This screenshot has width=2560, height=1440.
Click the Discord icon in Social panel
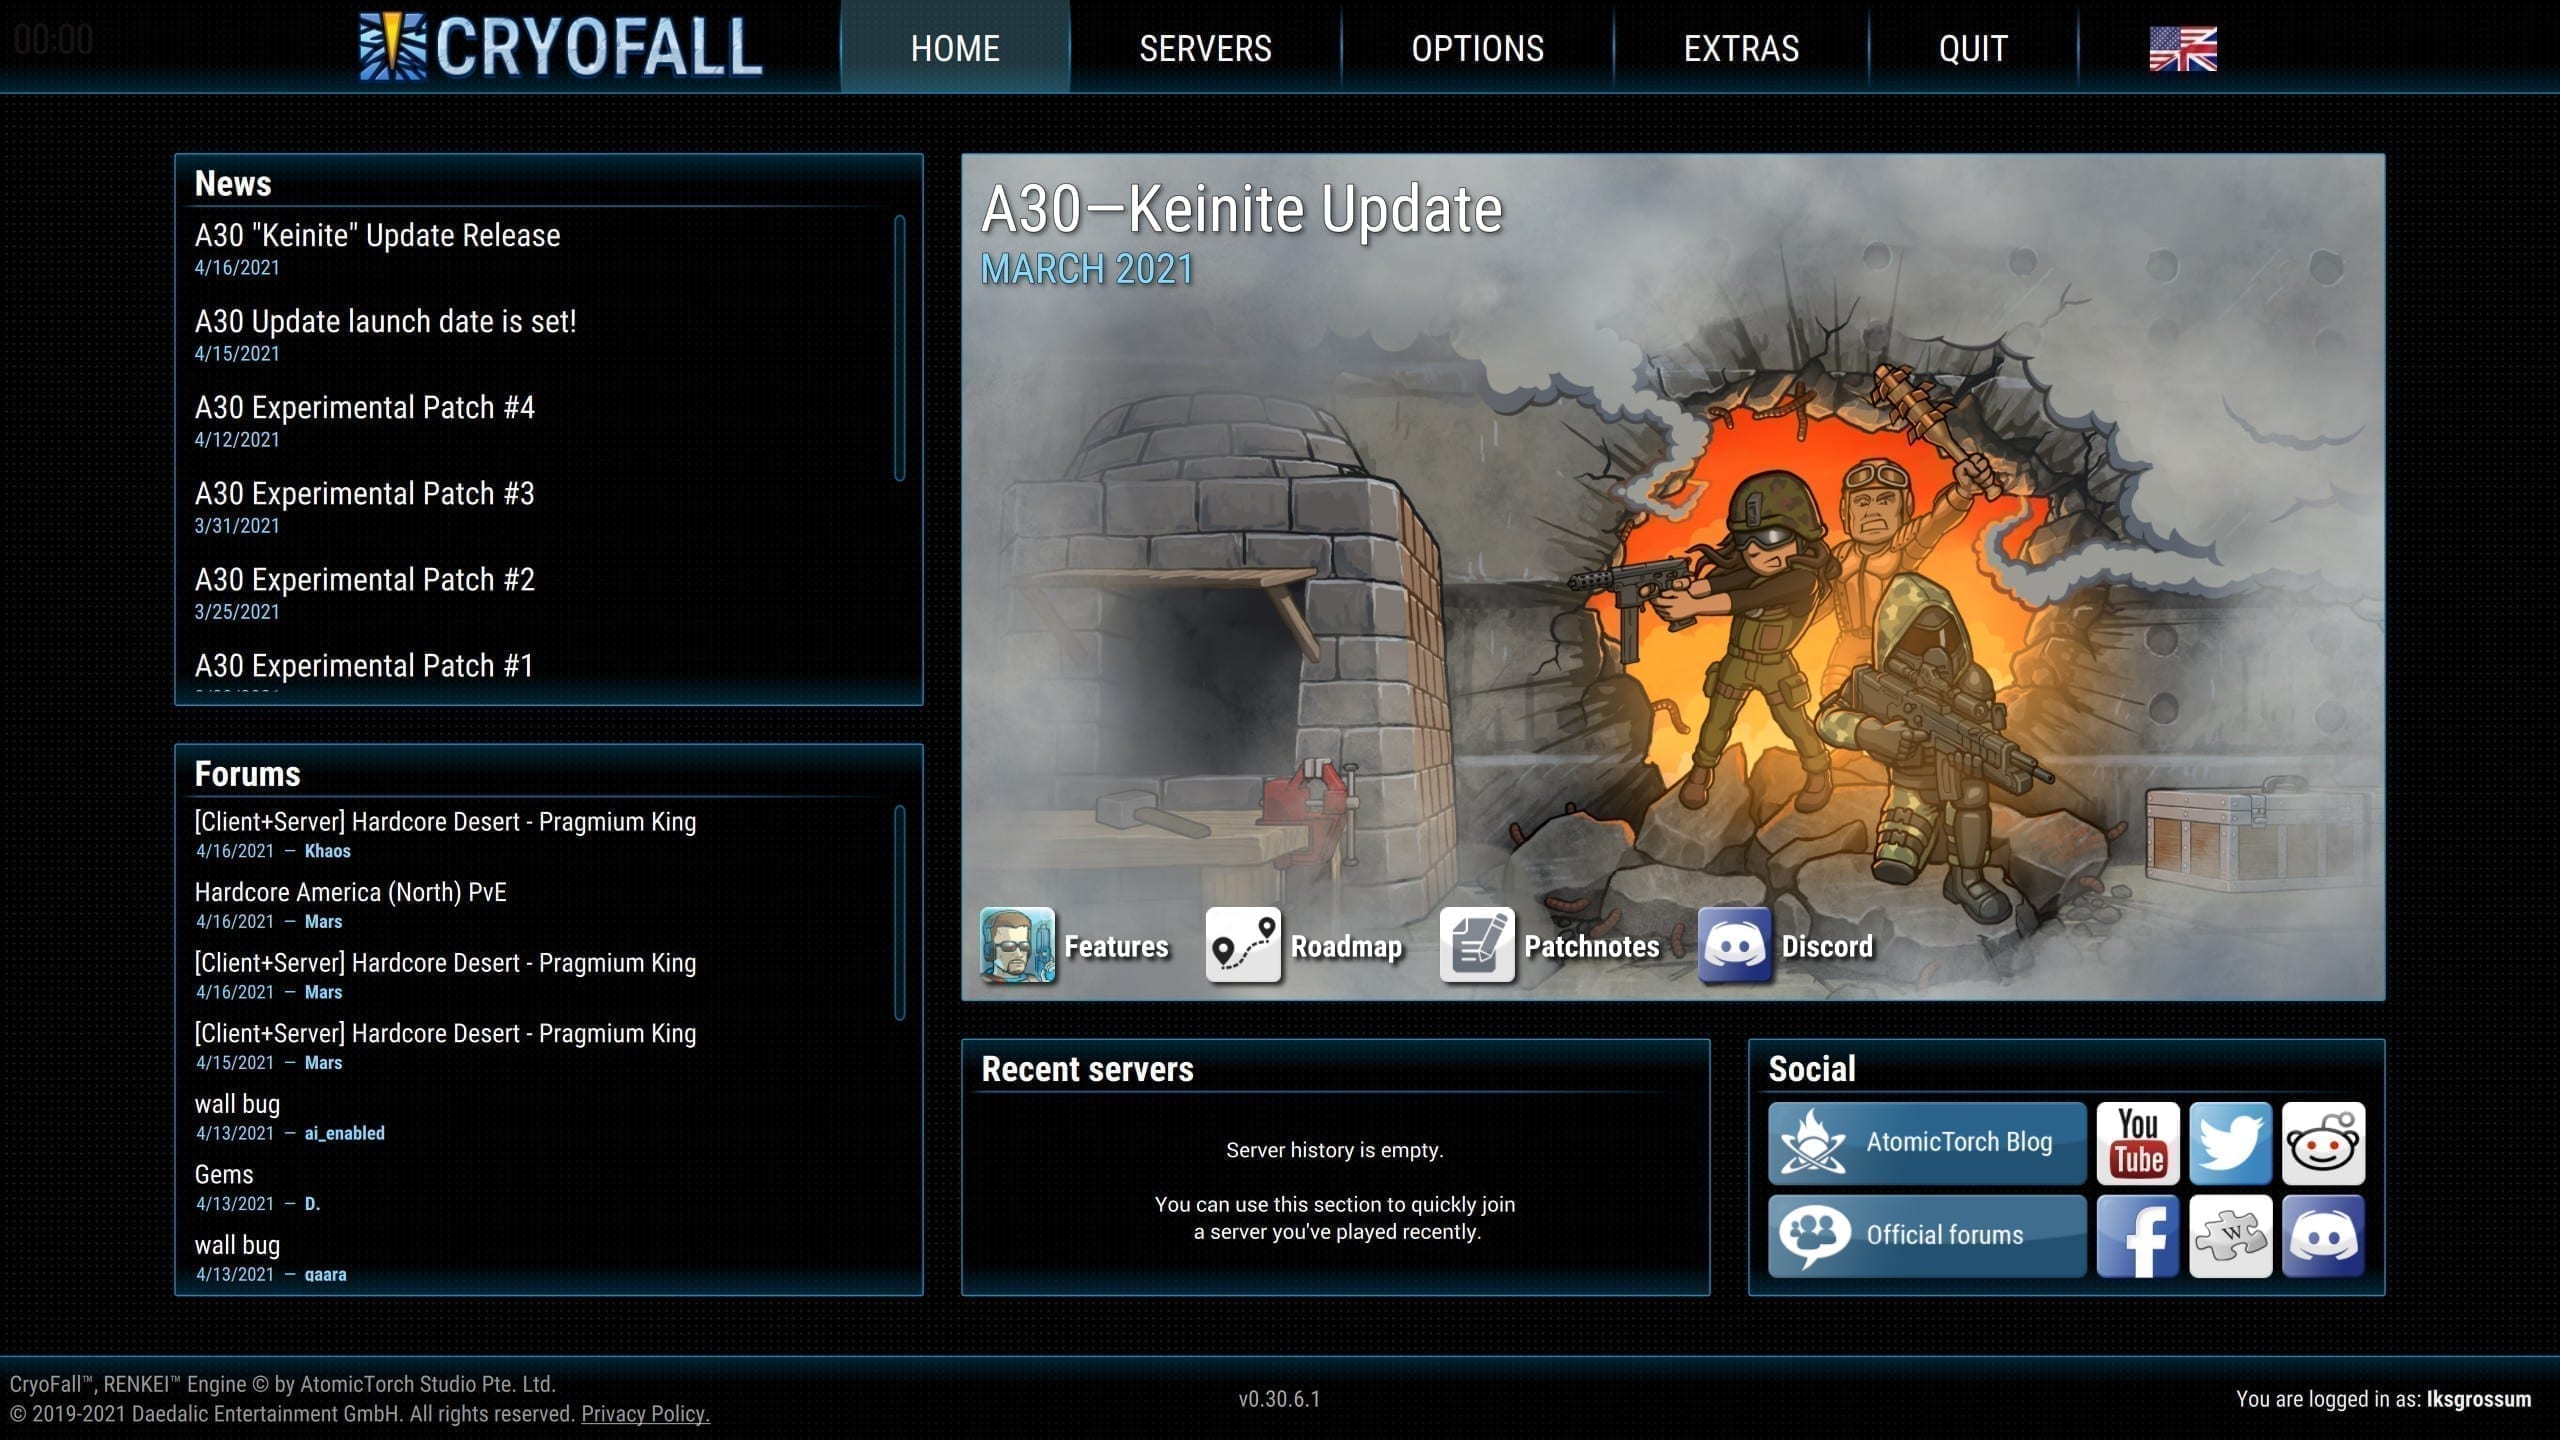pyautogui.click(x=2323, y=1236)
